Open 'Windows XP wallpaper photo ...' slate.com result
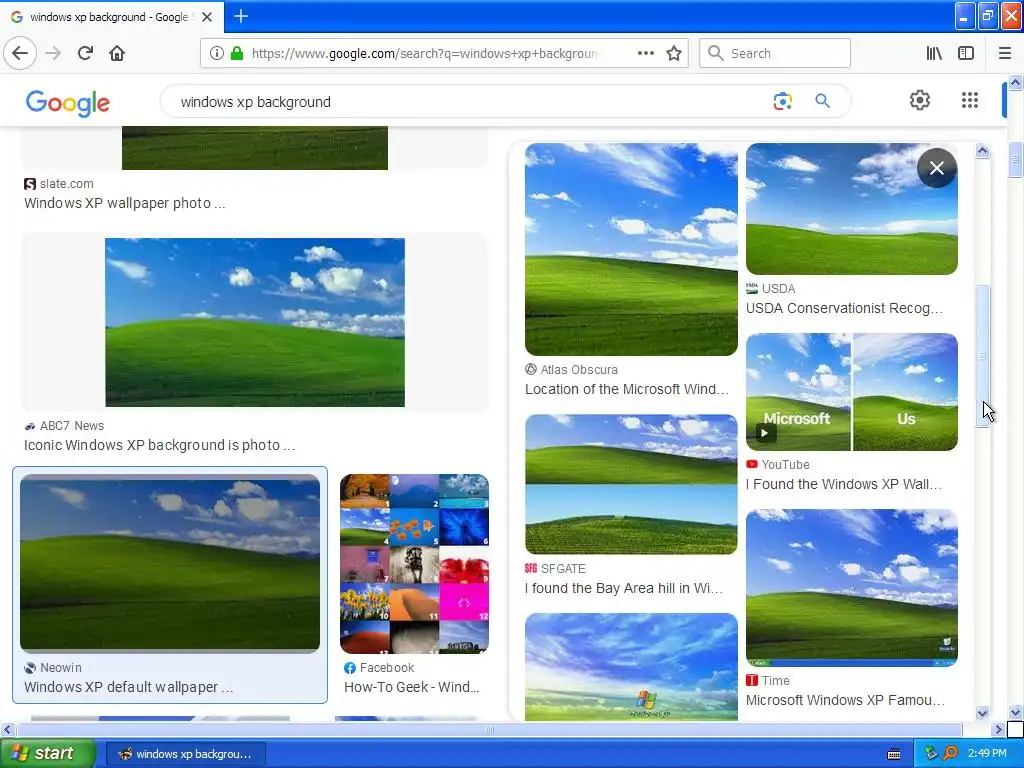Image resolution: width=1024 pixels, height=768 pixels. (x=125, y=203)
